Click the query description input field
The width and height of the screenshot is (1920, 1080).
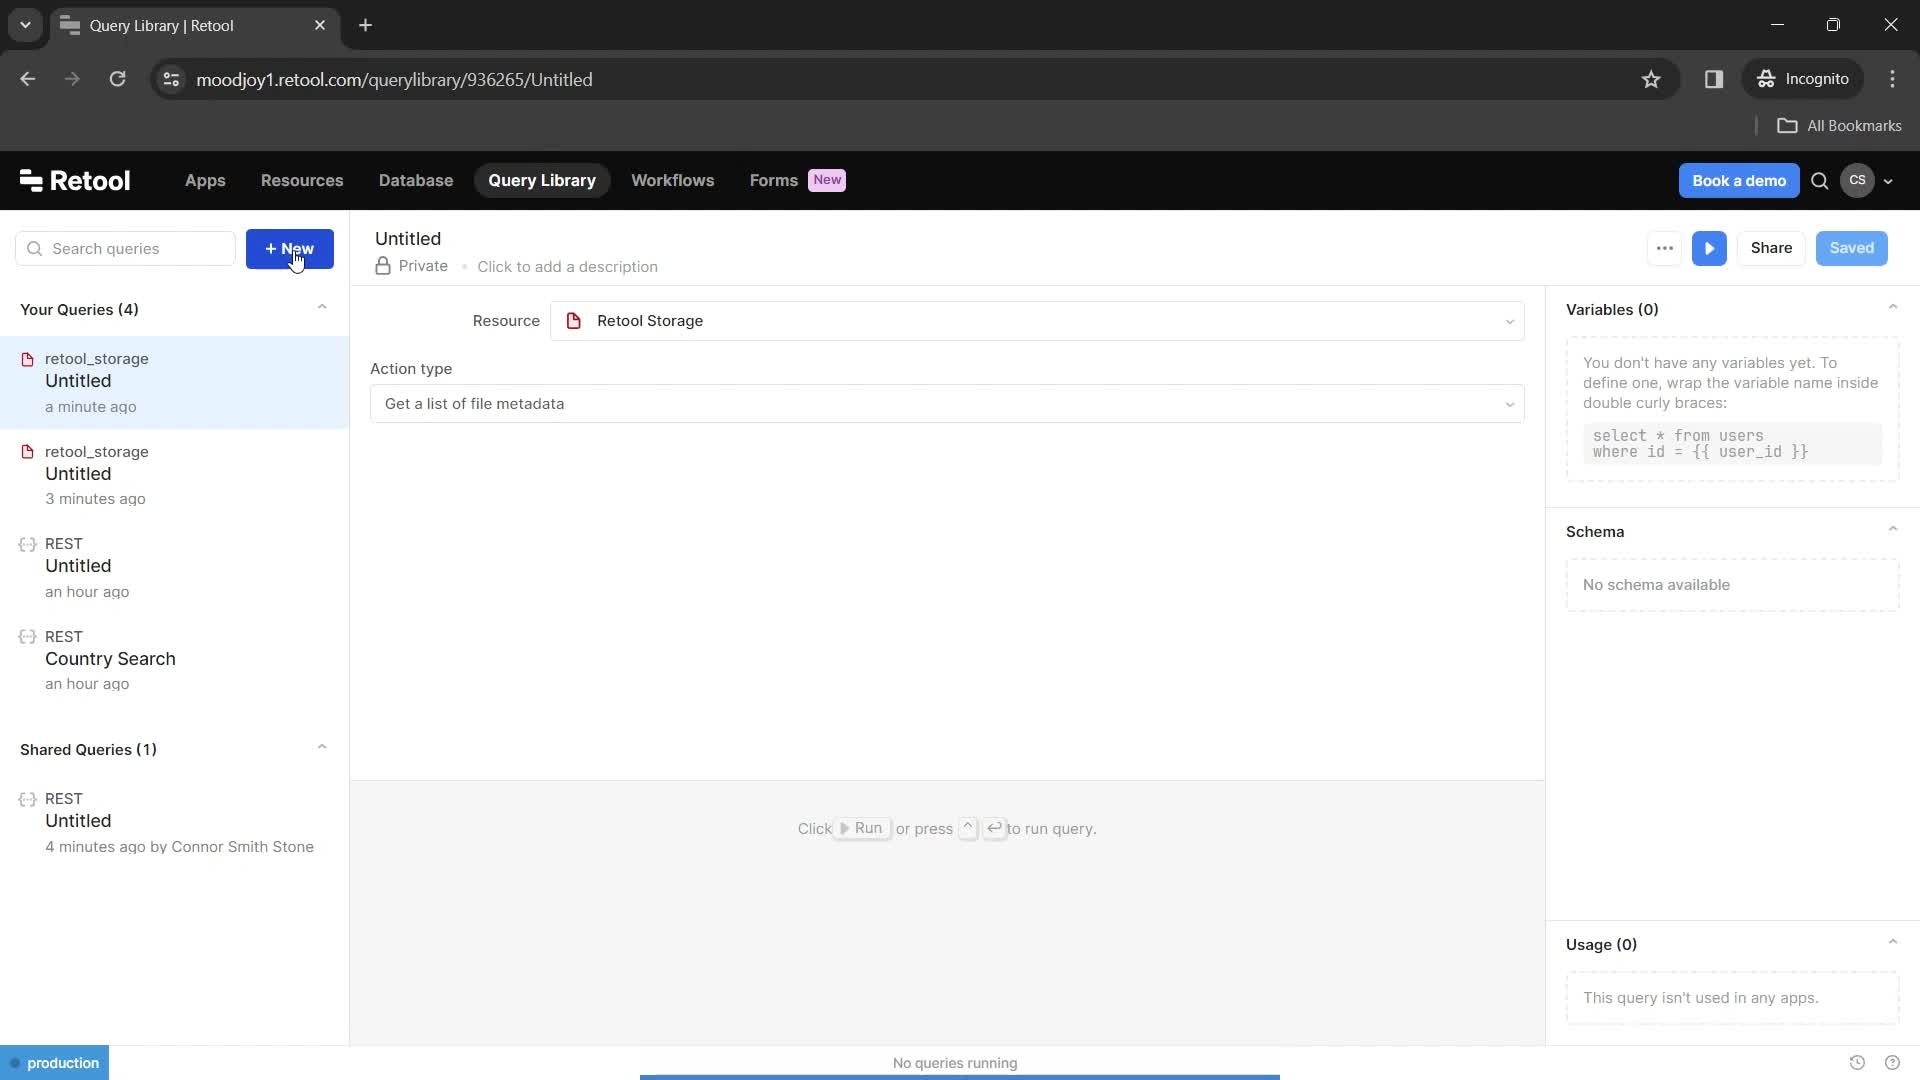coord(567,266)
